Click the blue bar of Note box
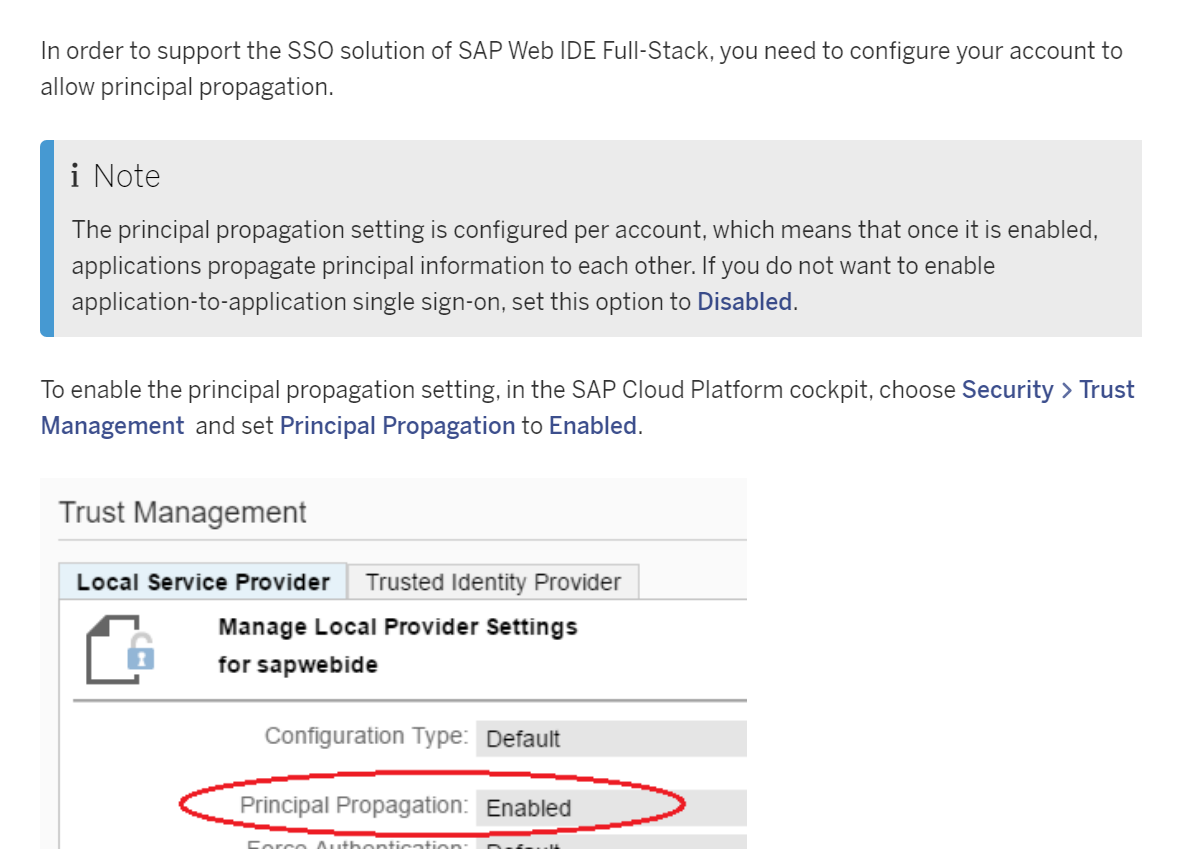Screen dimensions: 1177x849 (46, 238)
